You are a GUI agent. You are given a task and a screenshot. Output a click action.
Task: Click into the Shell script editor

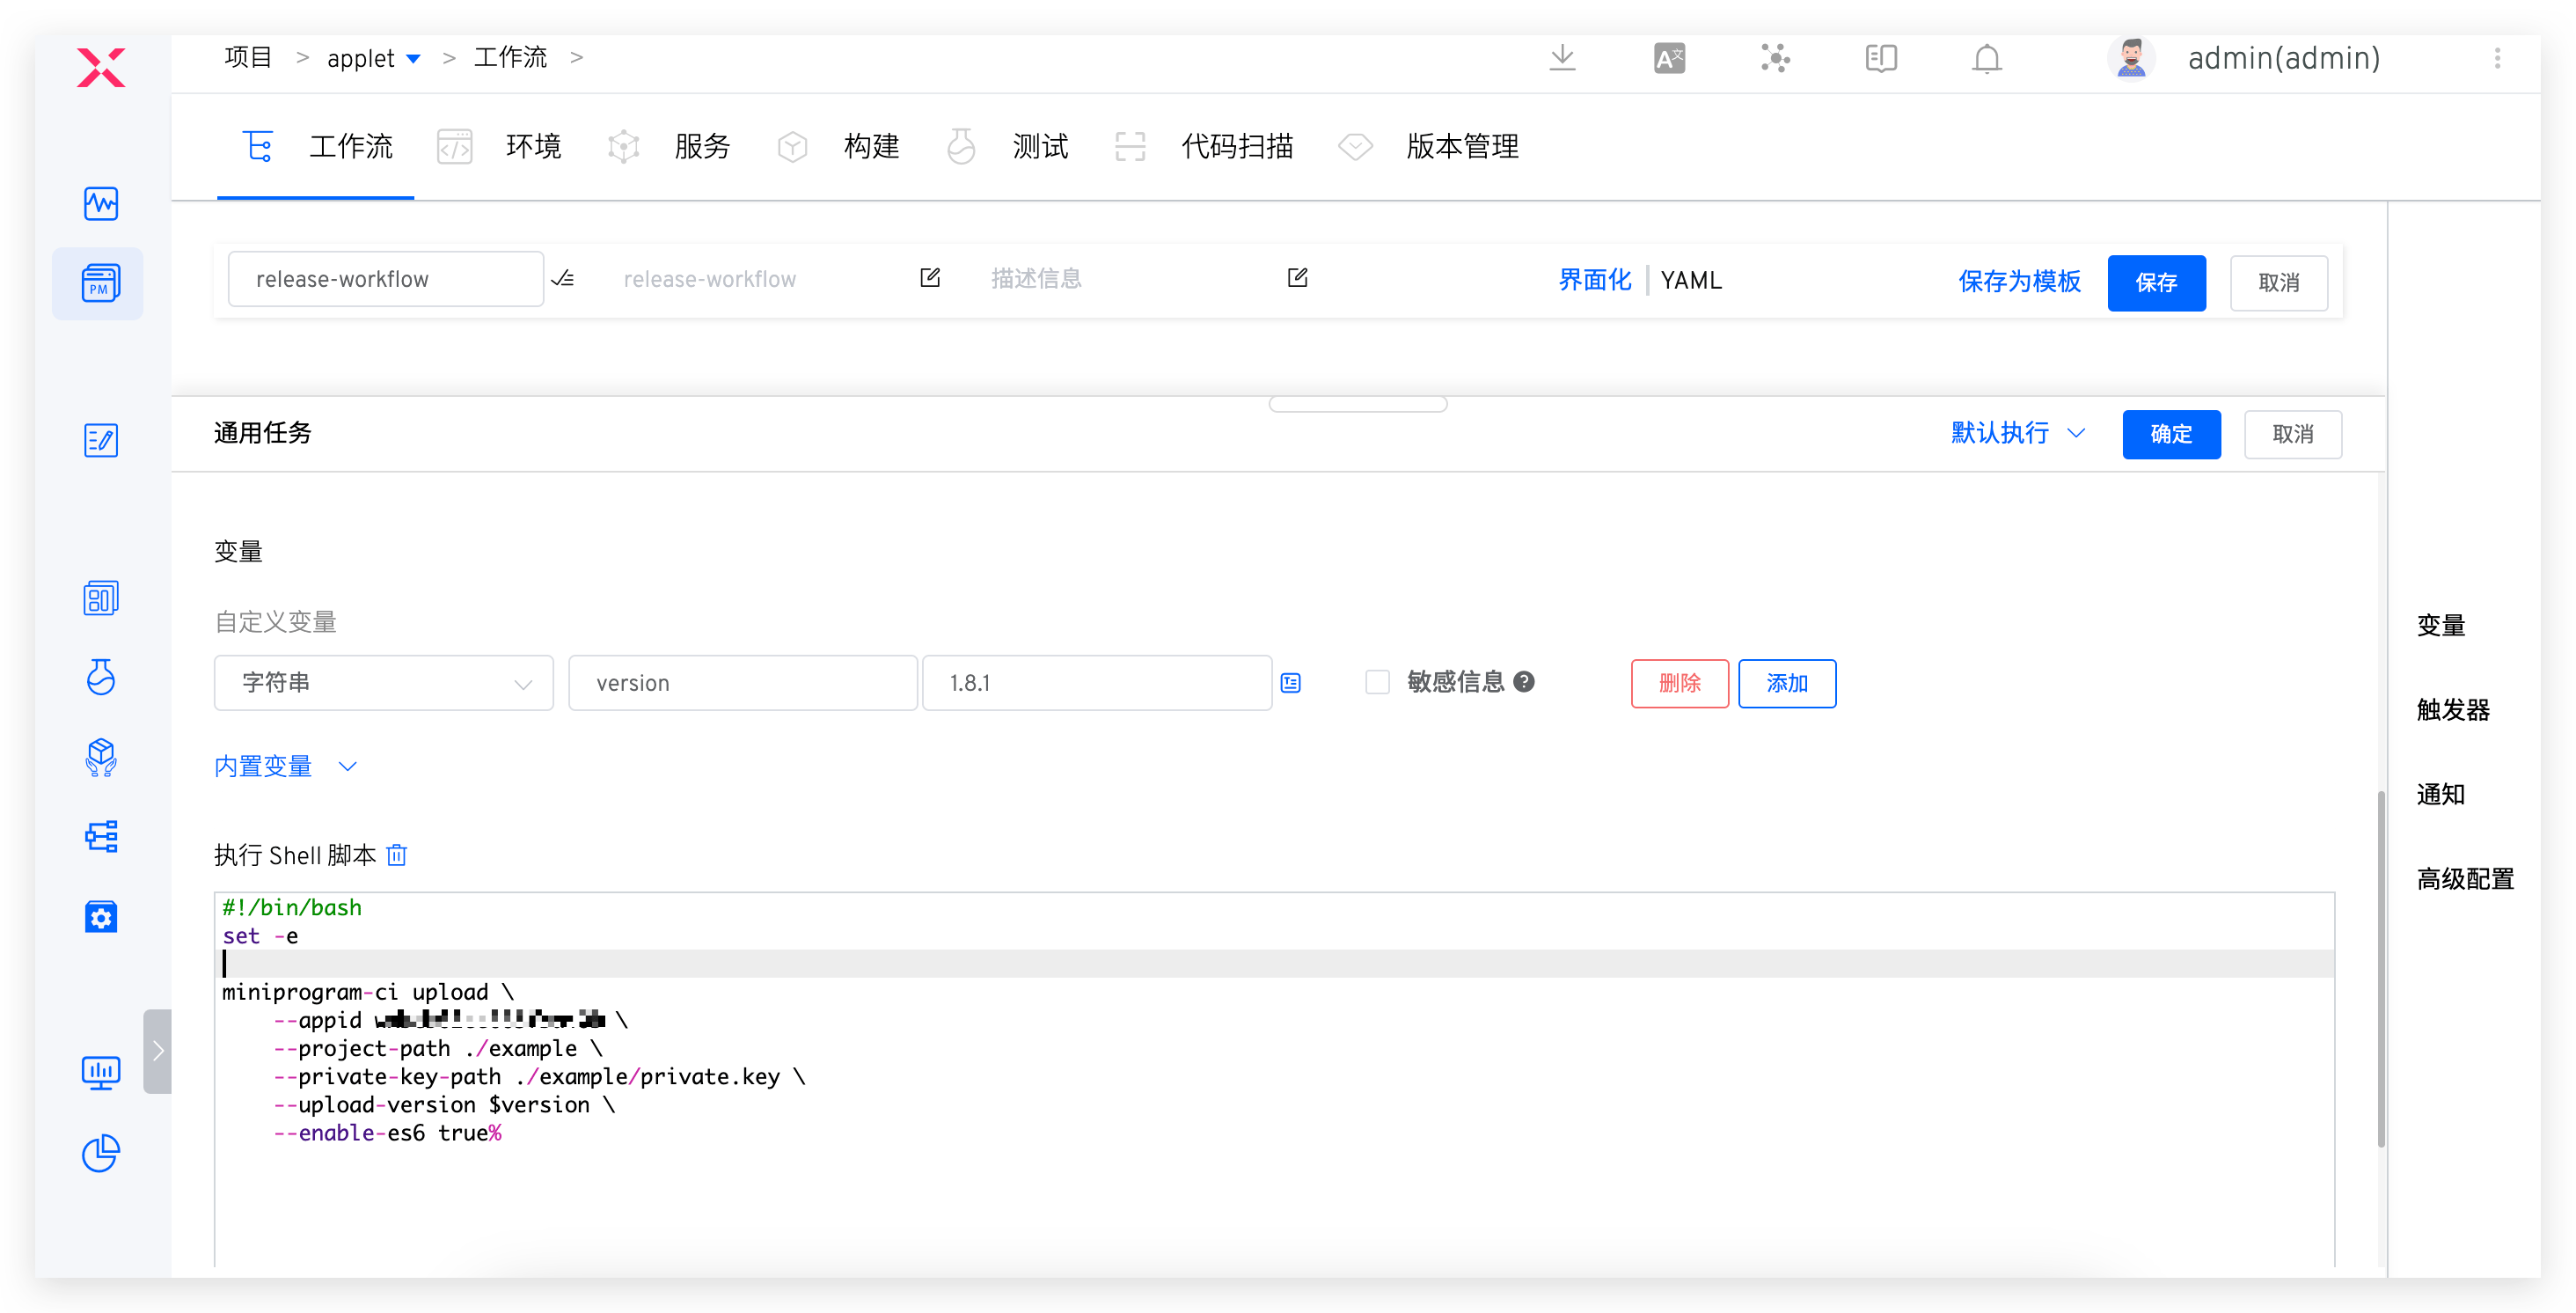tap(1274, 1079)
